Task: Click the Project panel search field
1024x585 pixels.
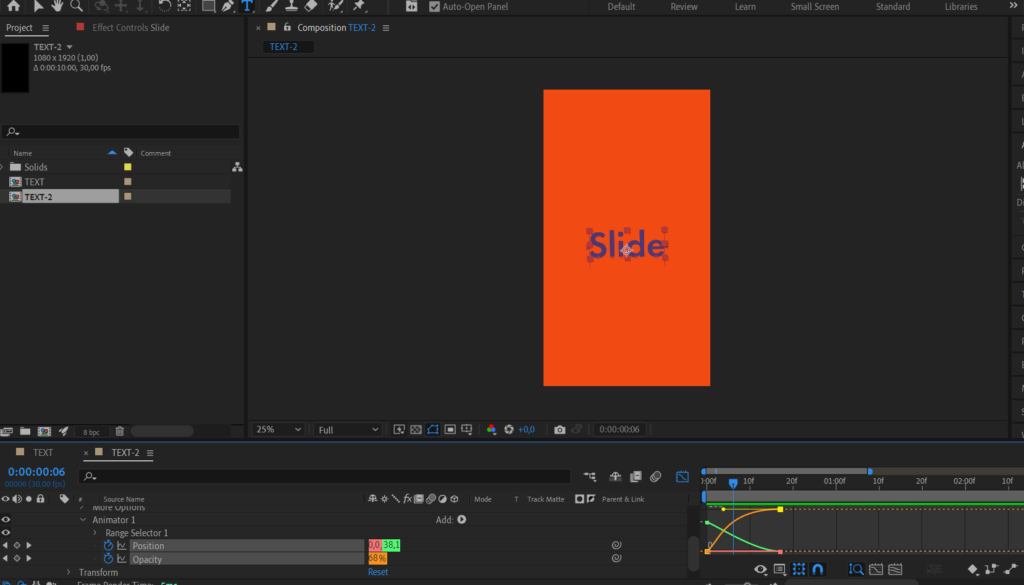Action: [x=121, y=132]
